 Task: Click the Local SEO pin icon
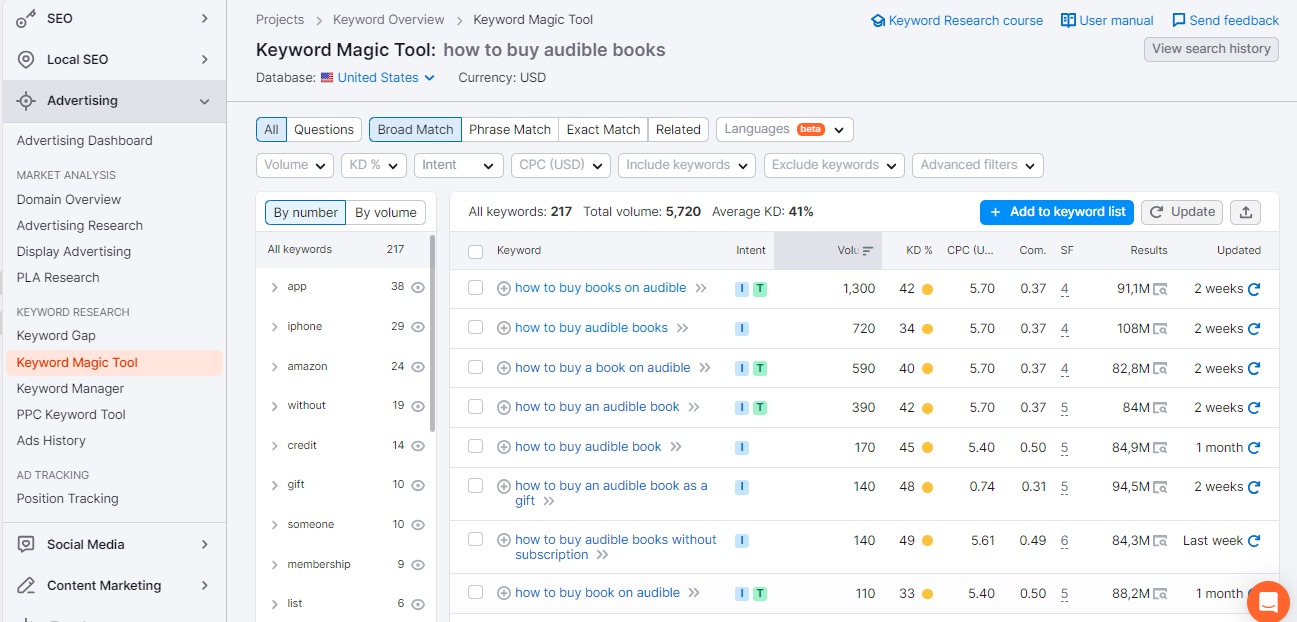27,59
